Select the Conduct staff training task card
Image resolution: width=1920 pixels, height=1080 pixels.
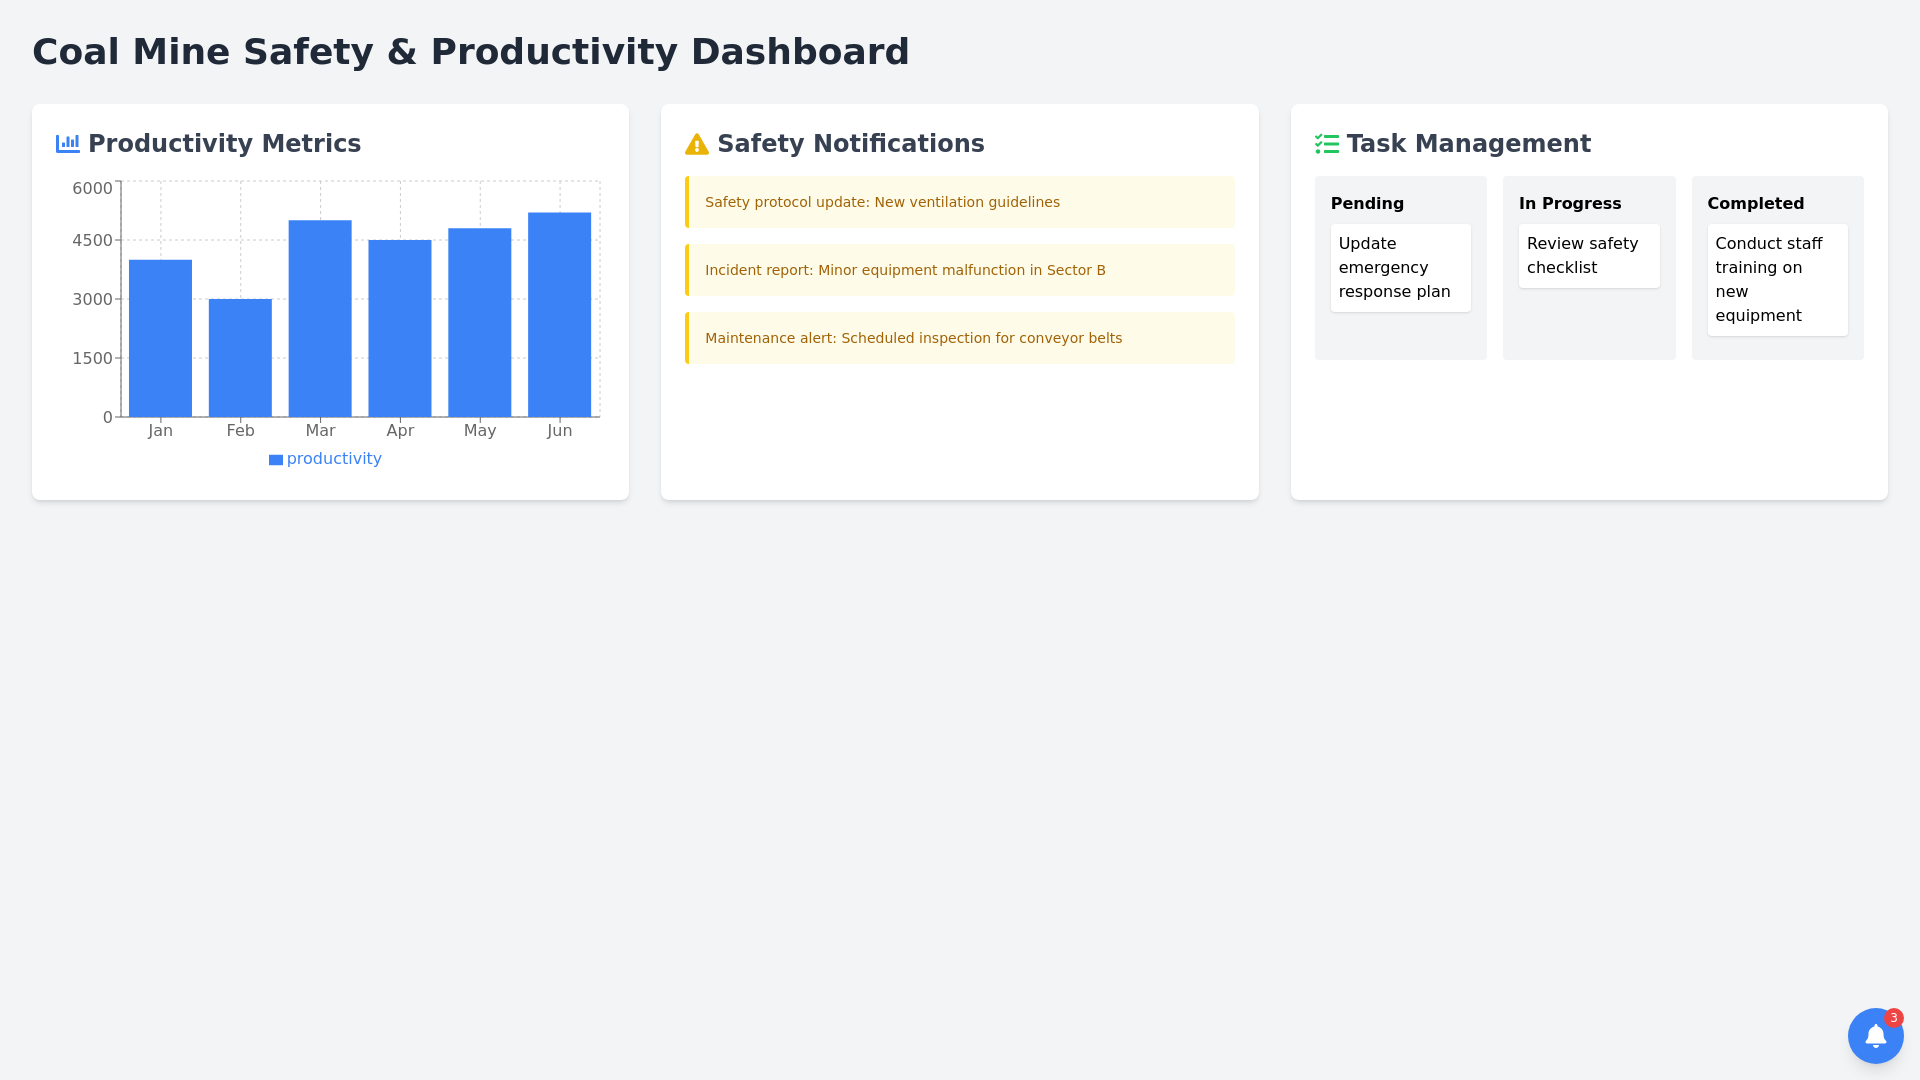pos(1776,280)
